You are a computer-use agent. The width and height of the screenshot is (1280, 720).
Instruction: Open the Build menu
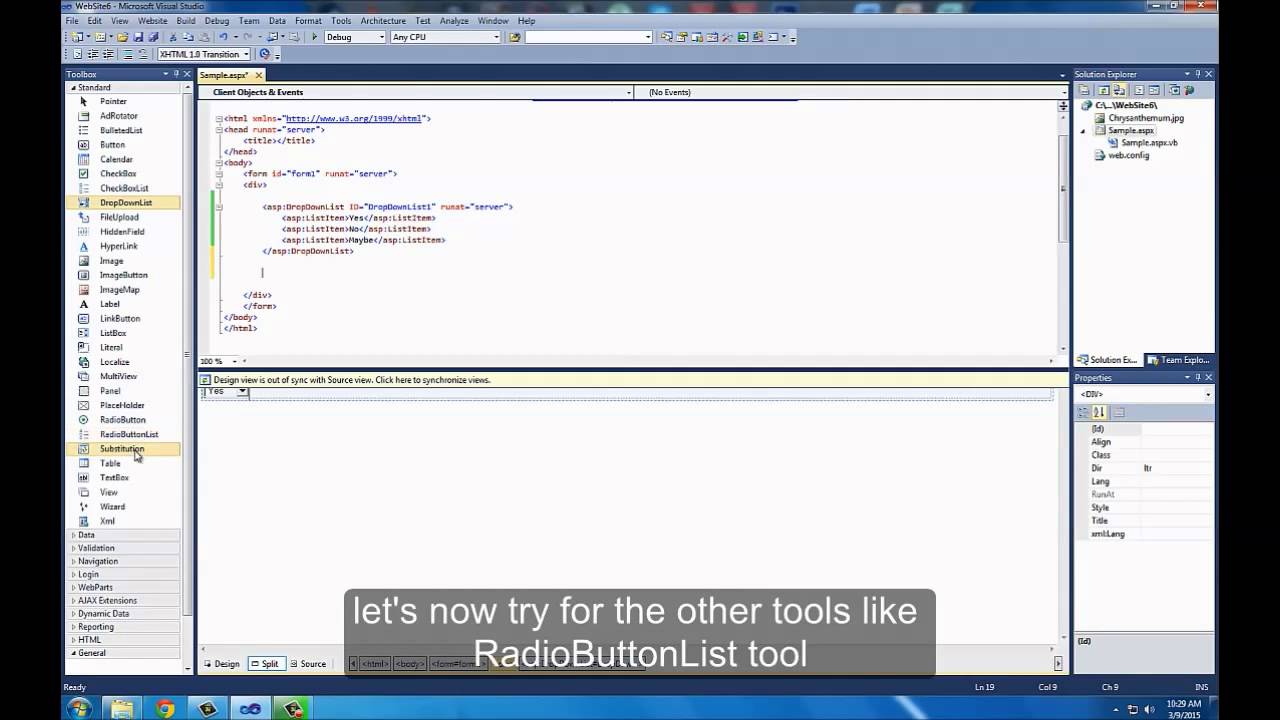(186, 20)
